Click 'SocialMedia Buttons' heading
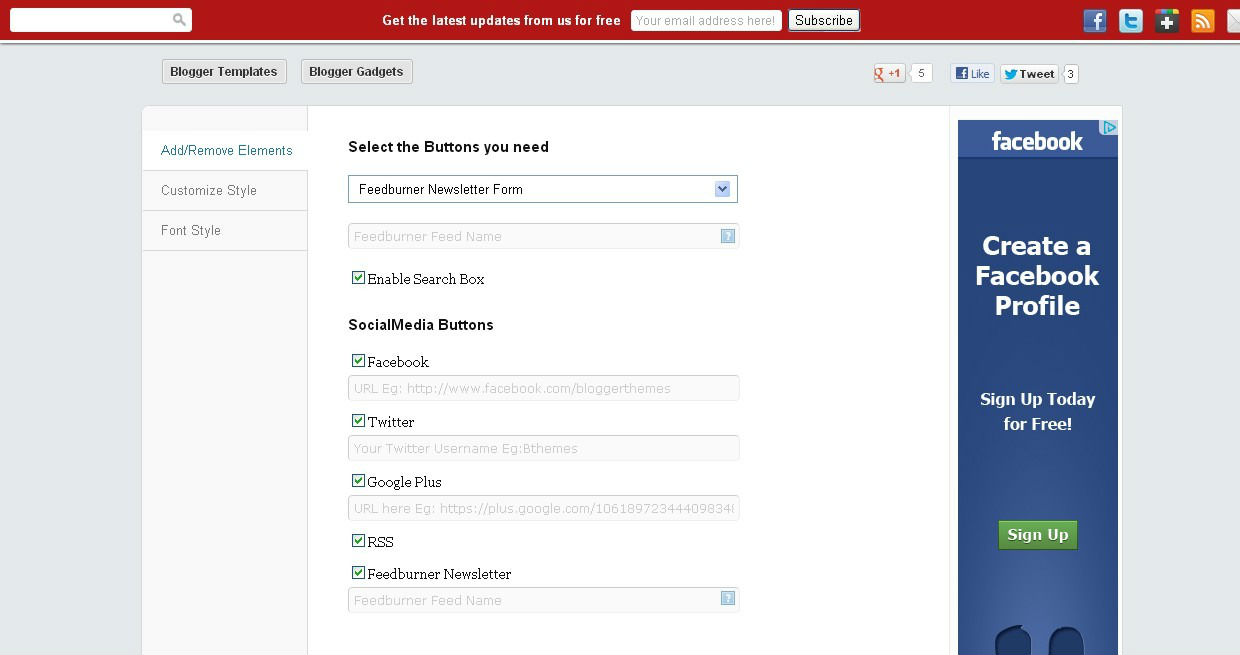This screenshot has width=1240, height=655. click(x=421, y=325)
